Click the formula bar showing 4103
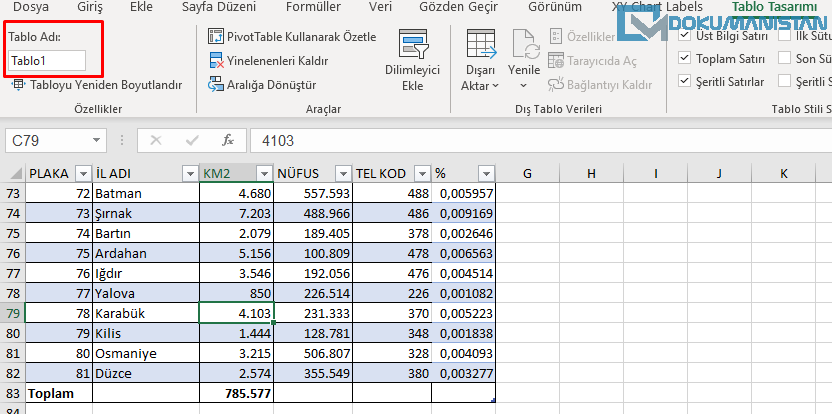The image size is (832, 414). (x=541, y=141)
